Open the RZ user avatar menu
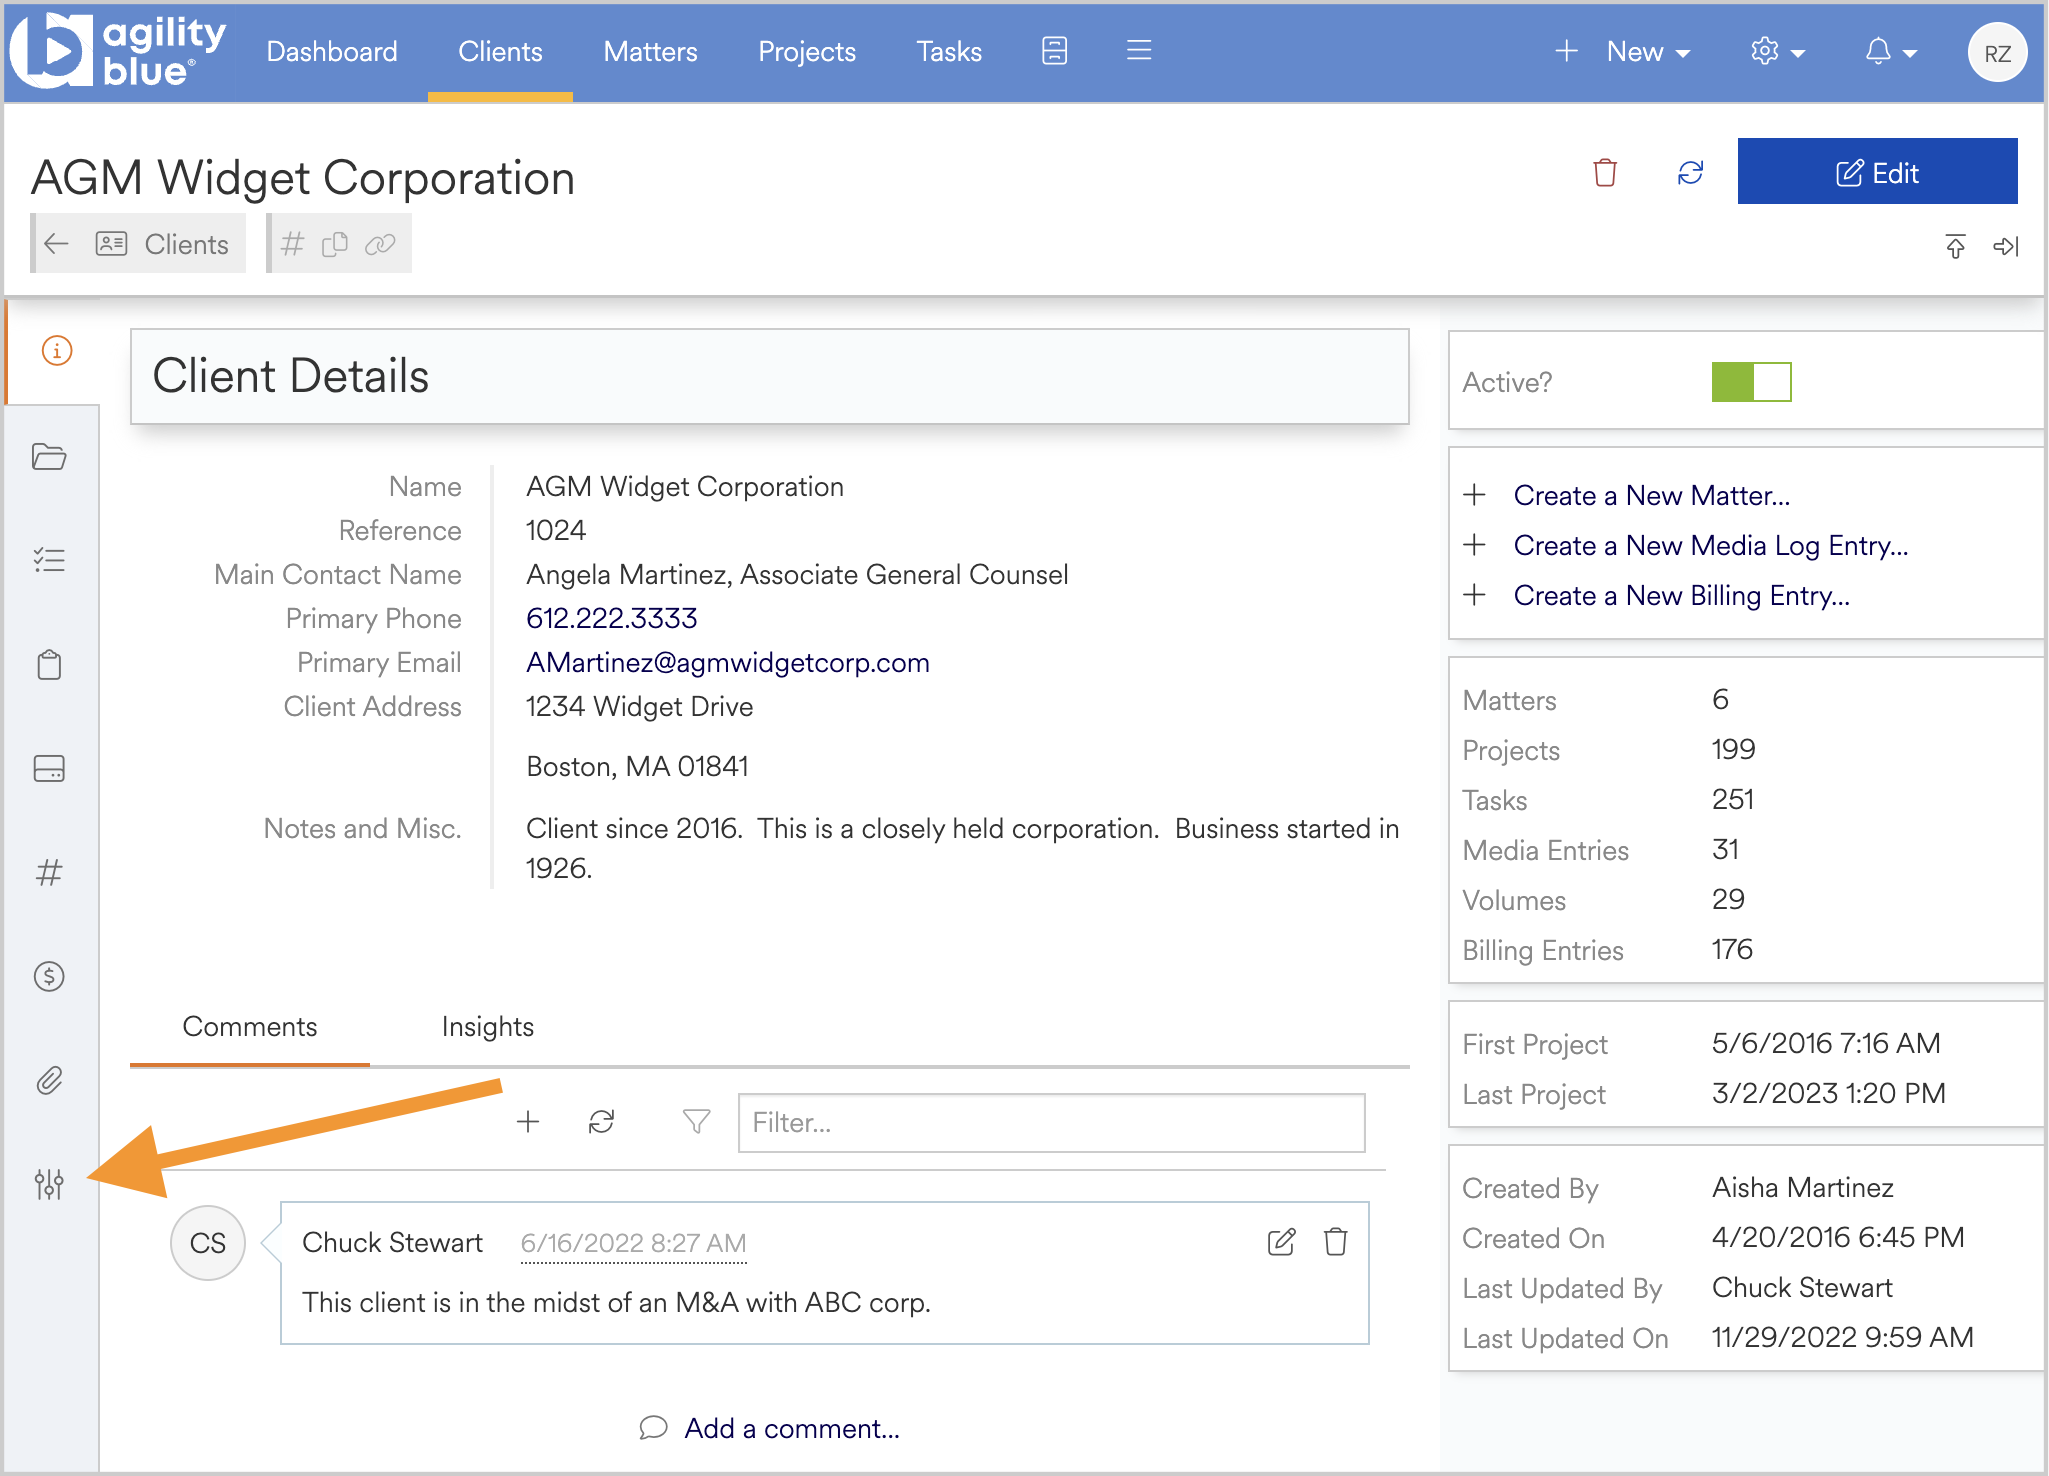This screenshot has width=2049, height=1476. pos(1997,52)
